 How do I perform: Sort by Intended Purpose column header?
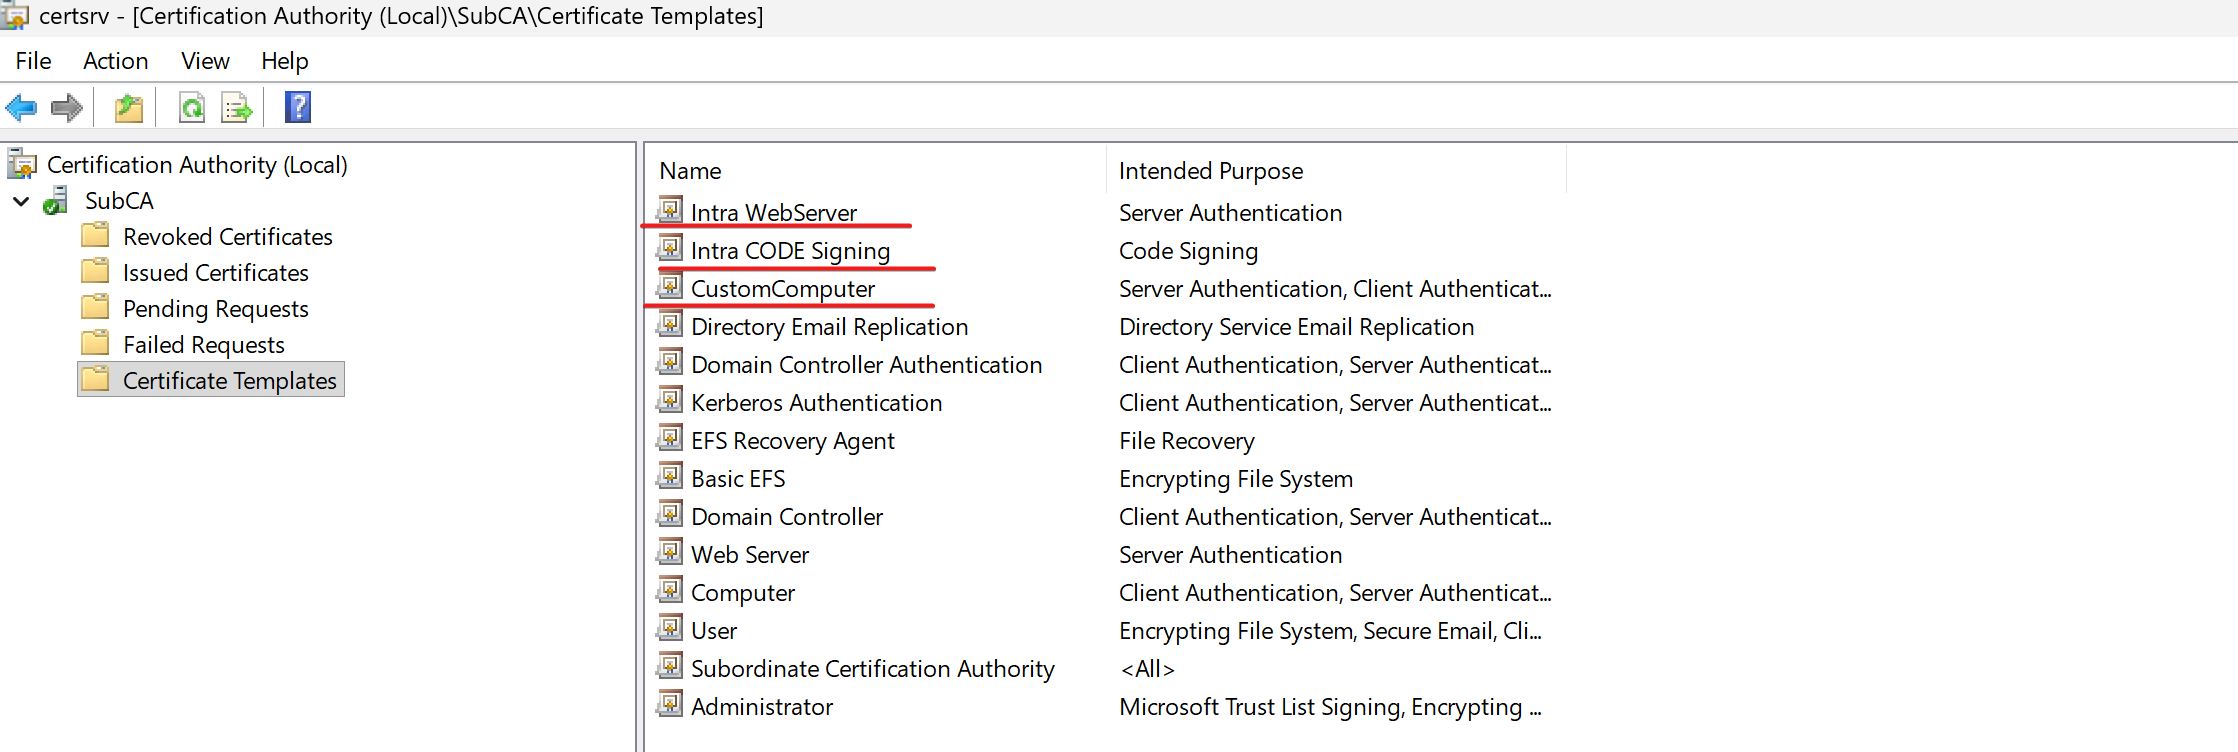pos(1210,171)
